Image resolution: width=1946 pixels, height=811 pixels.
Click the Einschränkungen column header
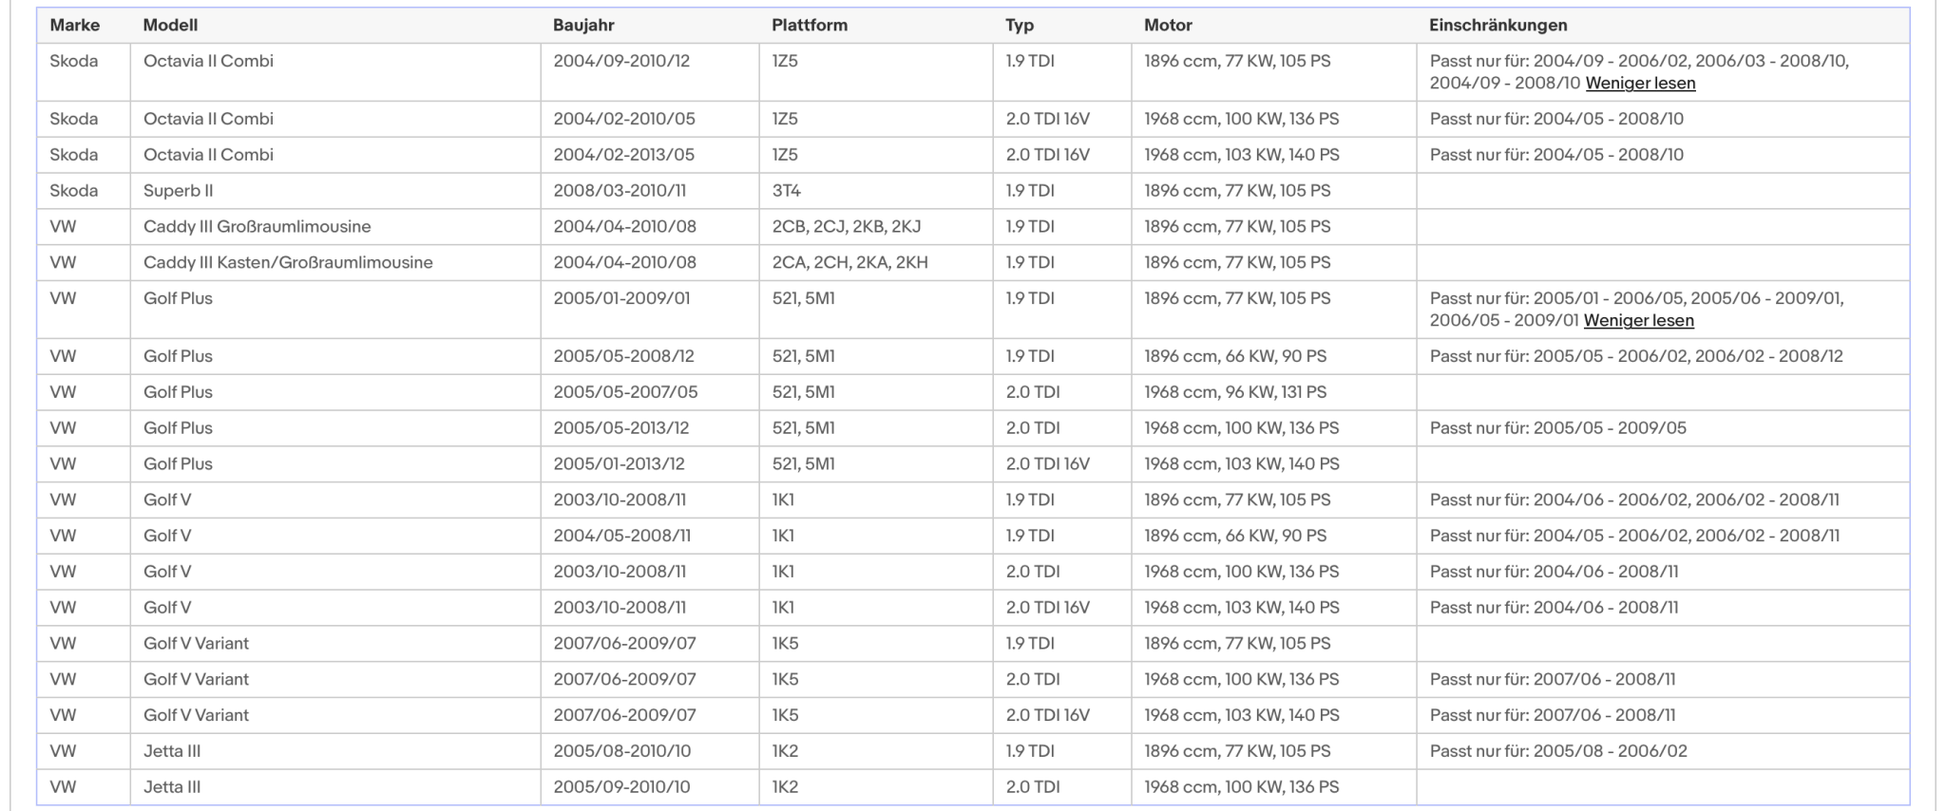coord(1497,26)
